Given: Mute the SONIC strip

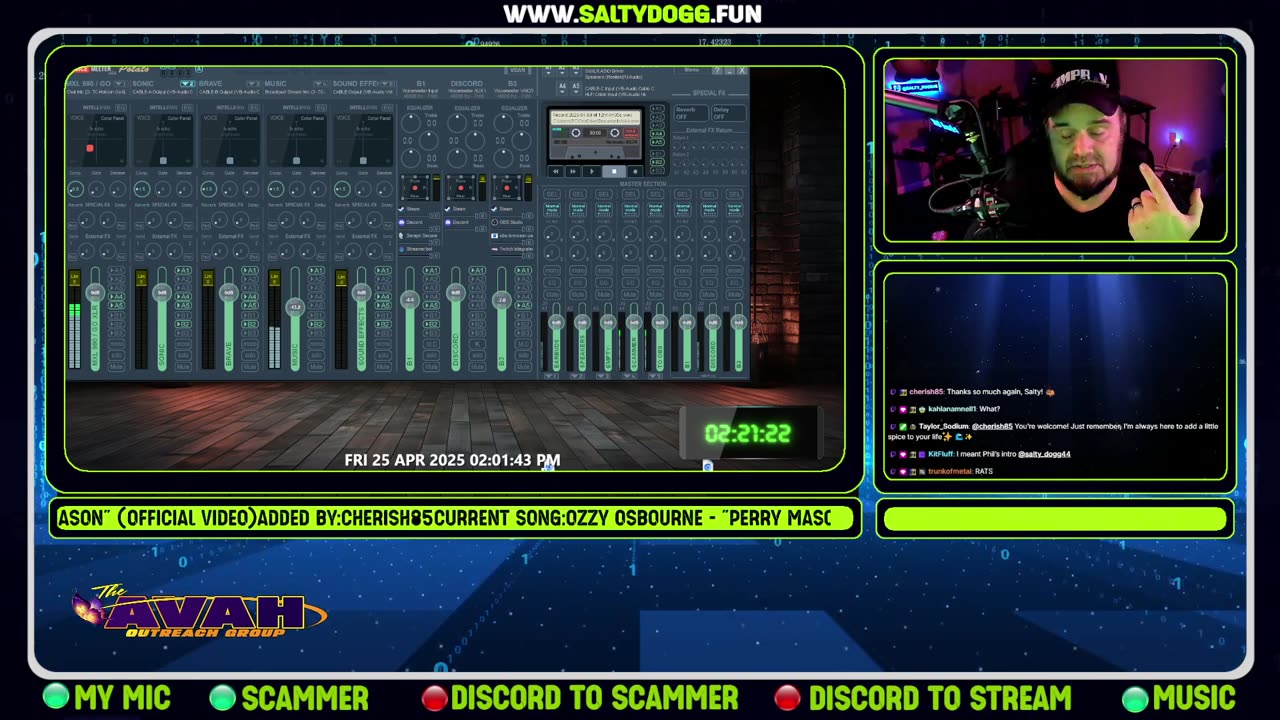Looking at the screenshot, I should pyautogui.click(x=183, y=366).
